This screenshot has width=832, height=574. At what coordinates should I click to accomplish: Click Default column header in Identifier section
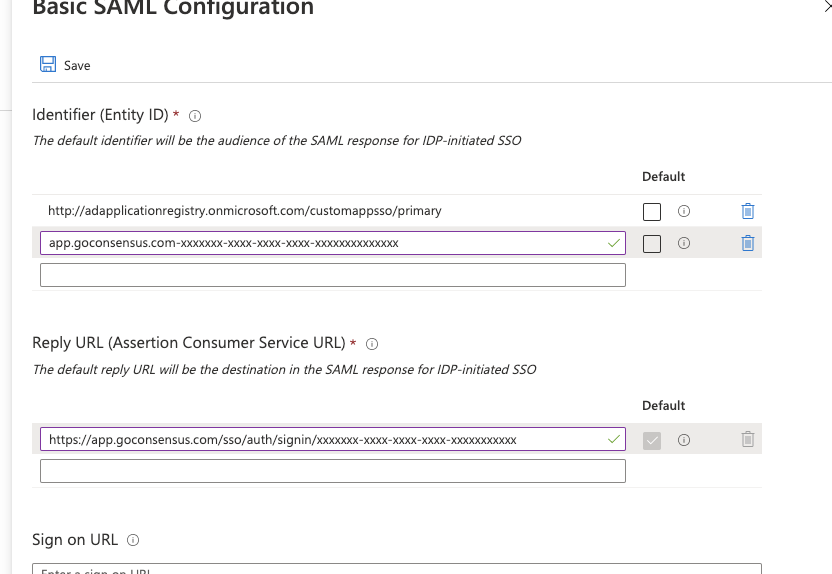(x=663, y=177)
